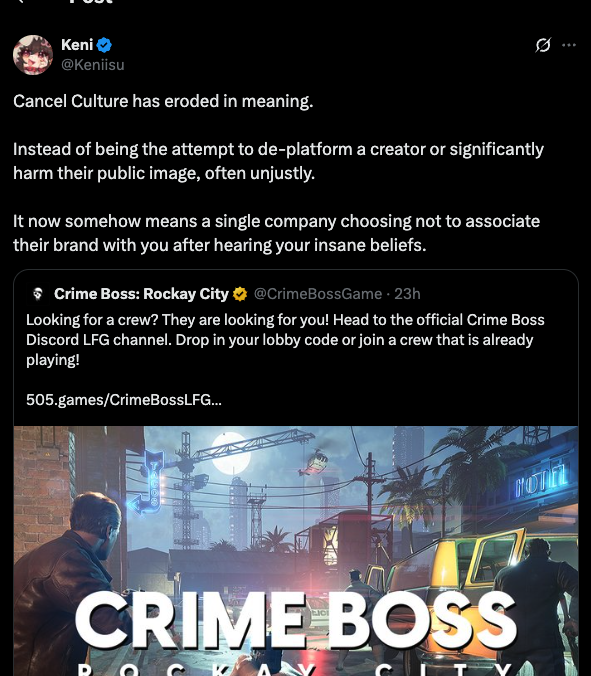
Task: Open the Grok explain-post icon
Action: coord(543,45)
